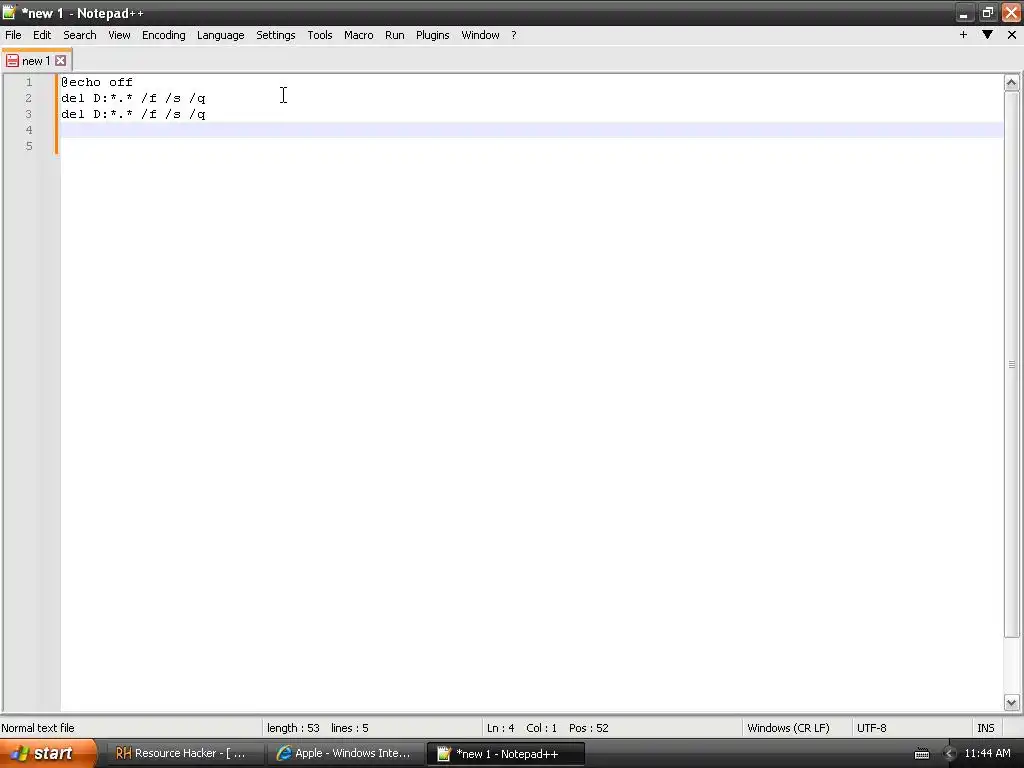The height and width of the screenshot is (768, 1024).
Task: Open the Settings menu
Action: [276, 35]
